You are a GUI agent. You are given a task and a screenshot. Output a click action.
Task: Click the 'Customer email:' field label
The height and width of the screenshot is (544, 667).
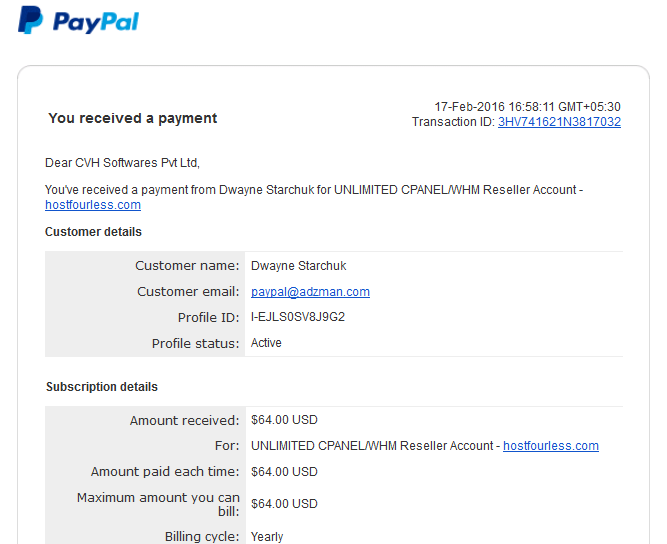click(188, 292)
